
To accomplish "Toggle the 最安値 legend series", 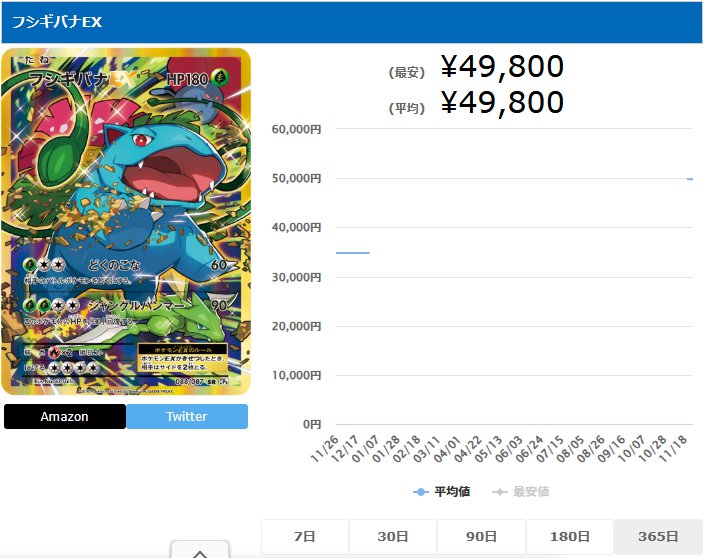I will [x=520, y=492].
